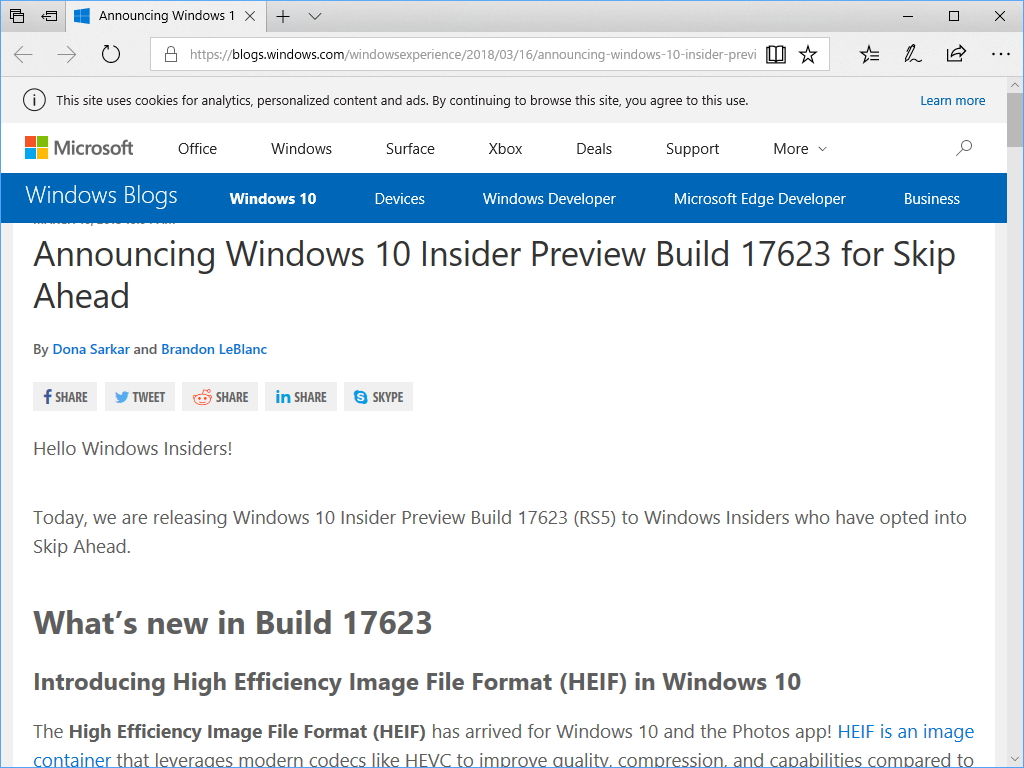Screen dimensions: 1024x768
Task: Toggle the favorites star for this page
Action: [809, 54]
